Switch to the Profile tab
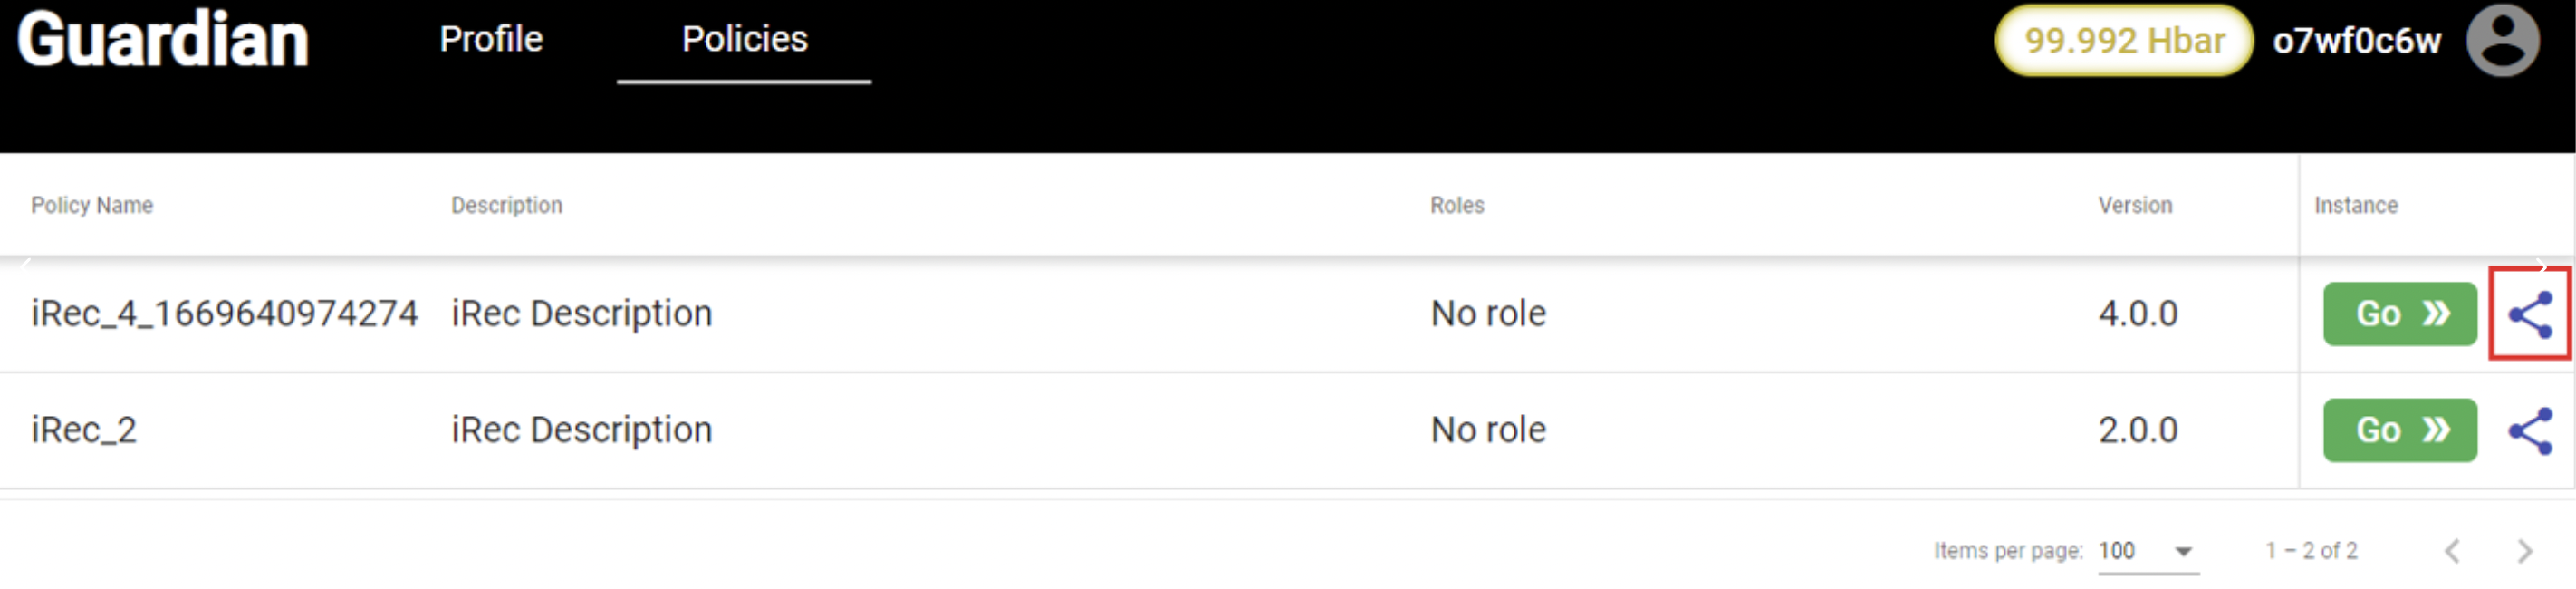Image resolution: width=2576 pixels, height=589 pixels. (x=491, y=39)
